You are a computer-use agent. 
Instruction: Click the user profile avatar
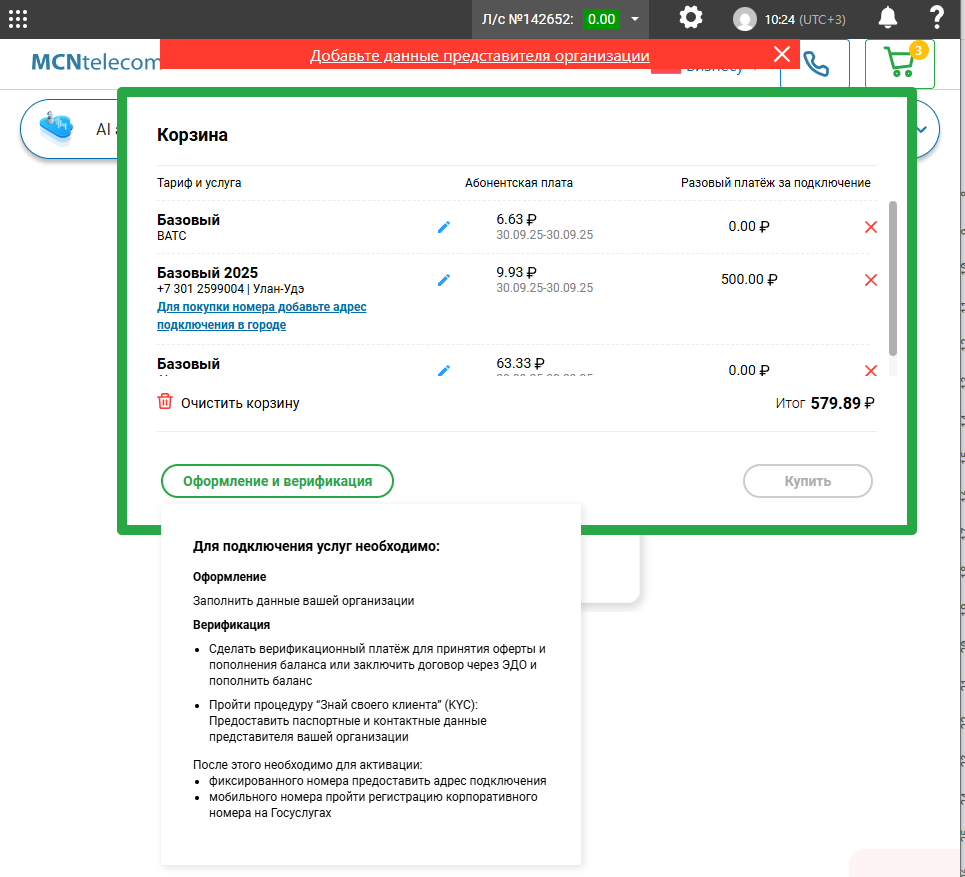tap(745, 19)
